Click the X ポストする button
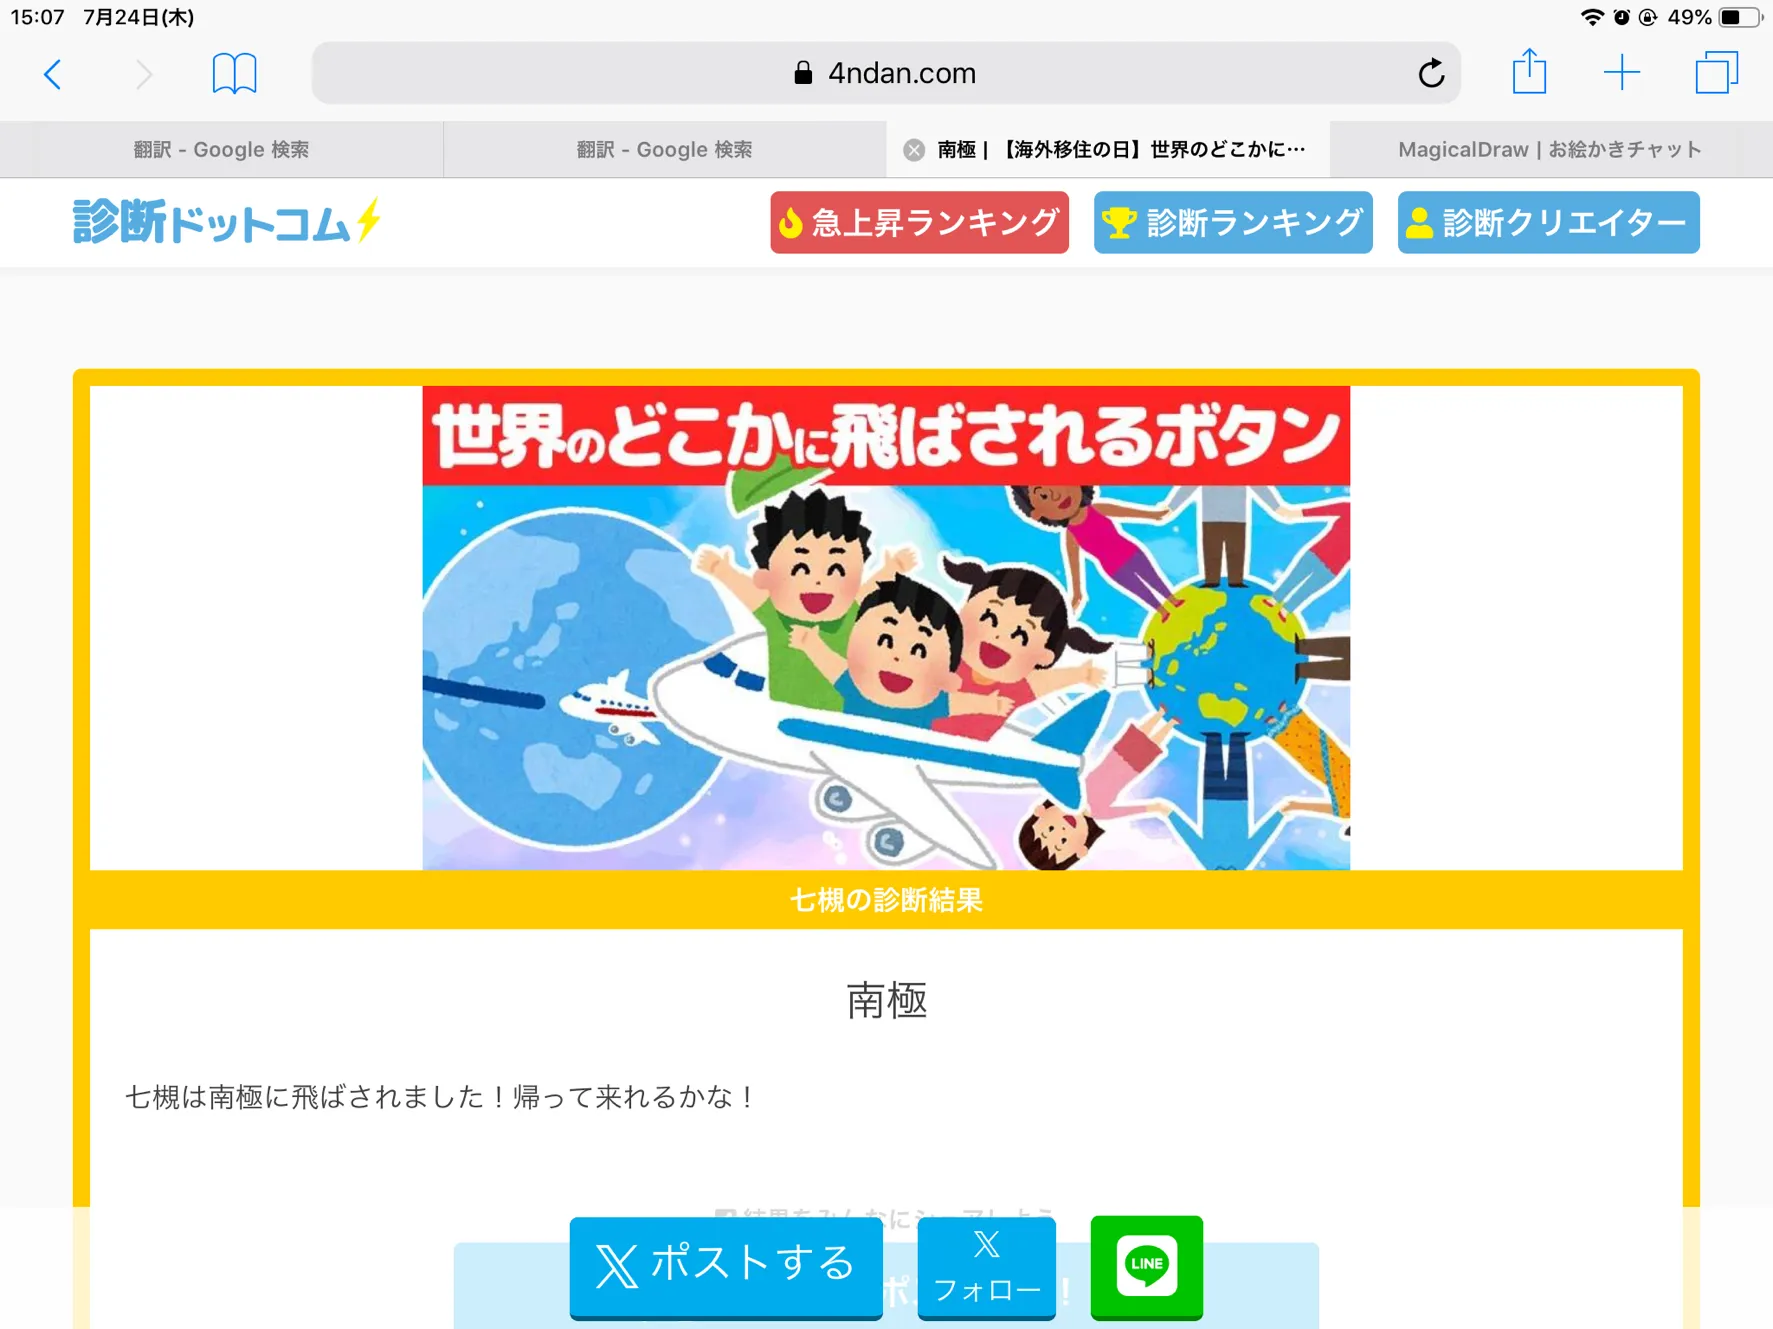The image size is (1773, 1329). (x=726, y=1267)
